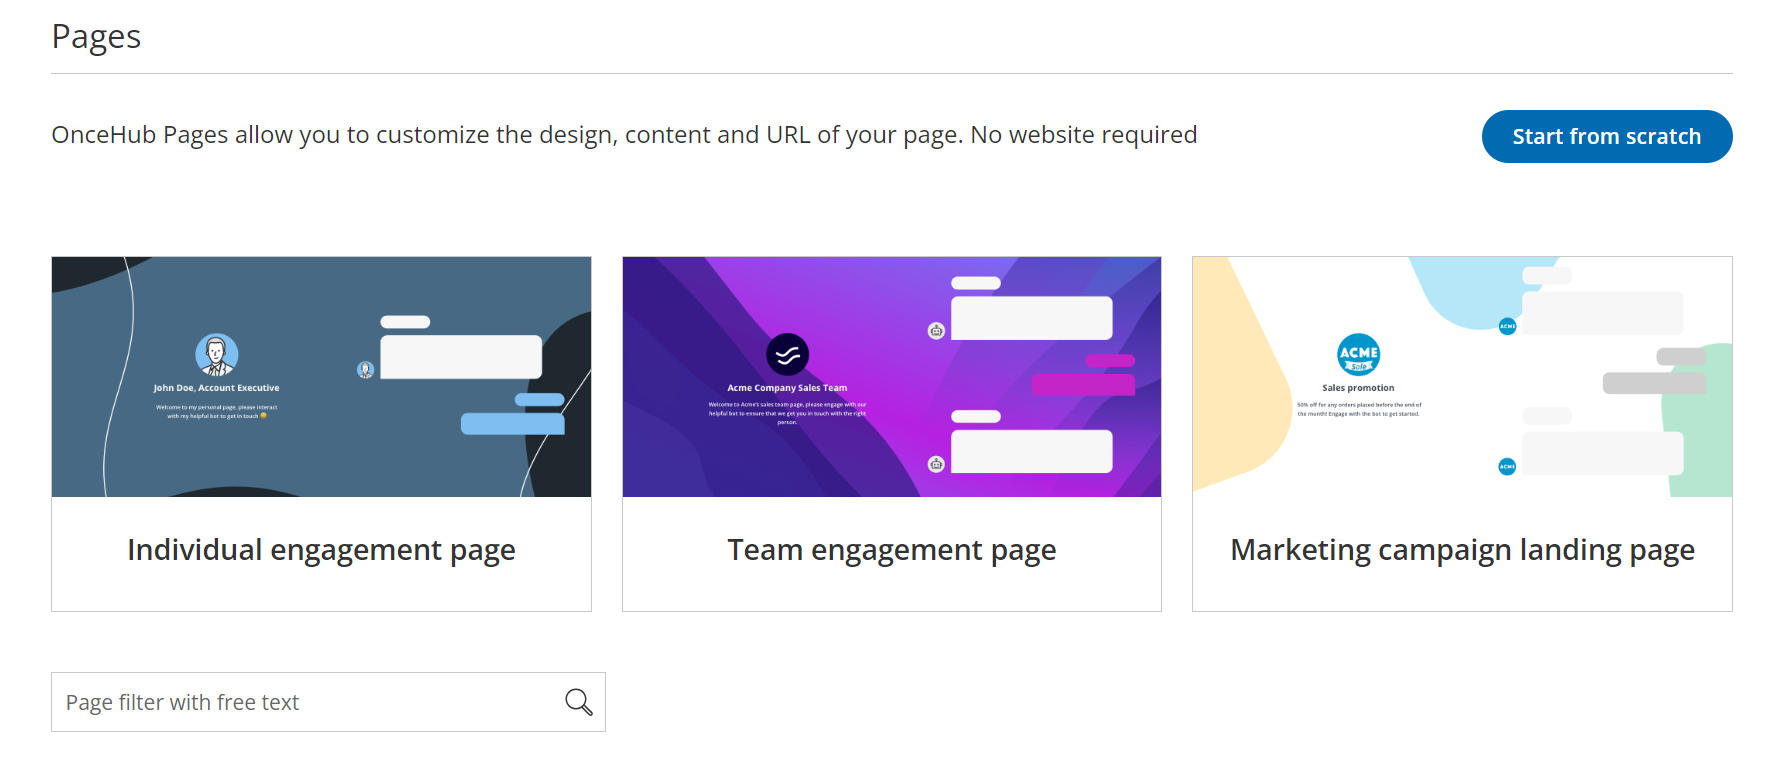
Task: Click the page filter text input
Action: tap(300, 702)
